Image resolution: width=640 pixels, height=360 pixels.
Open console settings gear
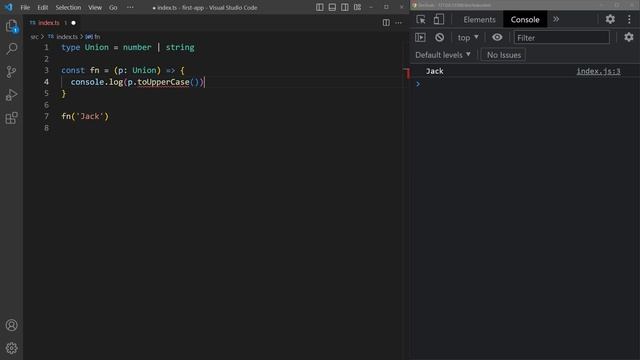click(x=629, y=37)
